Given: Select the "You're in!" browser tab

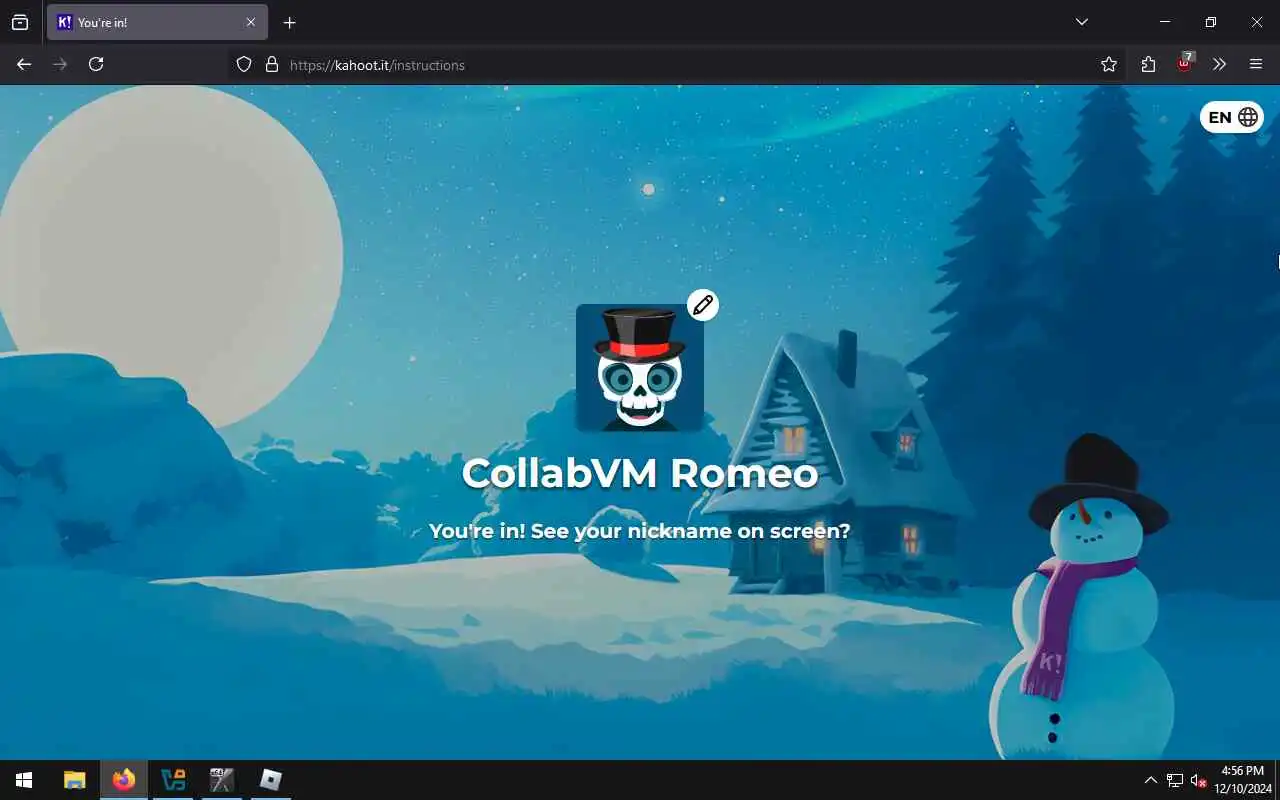Looking at the screenshot, I should pos(157,22).
